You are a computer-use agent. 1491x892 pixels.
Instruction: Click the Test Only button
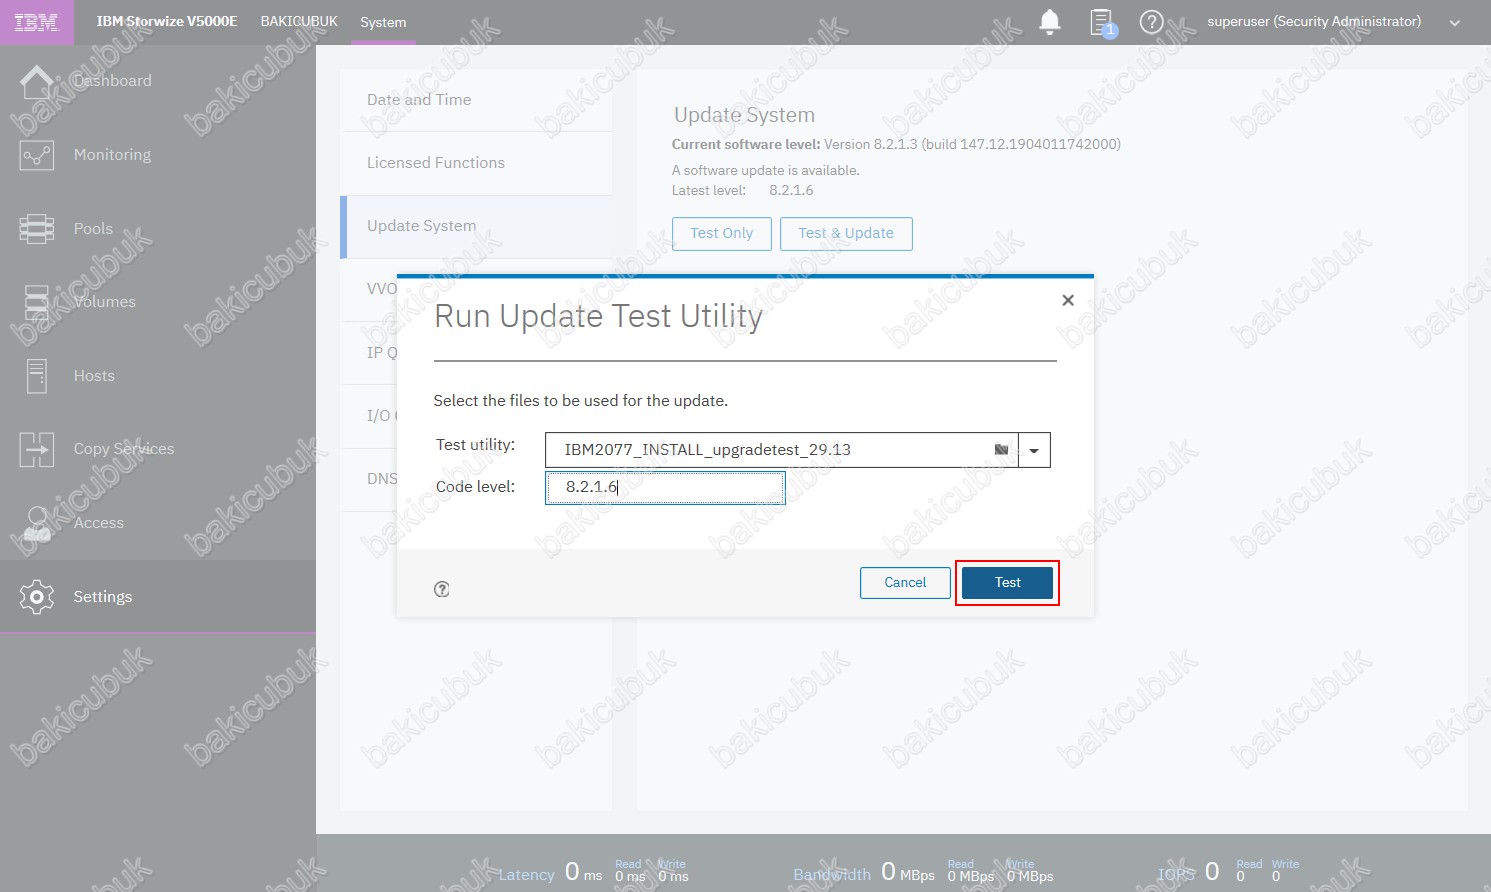tap(722, 233)
